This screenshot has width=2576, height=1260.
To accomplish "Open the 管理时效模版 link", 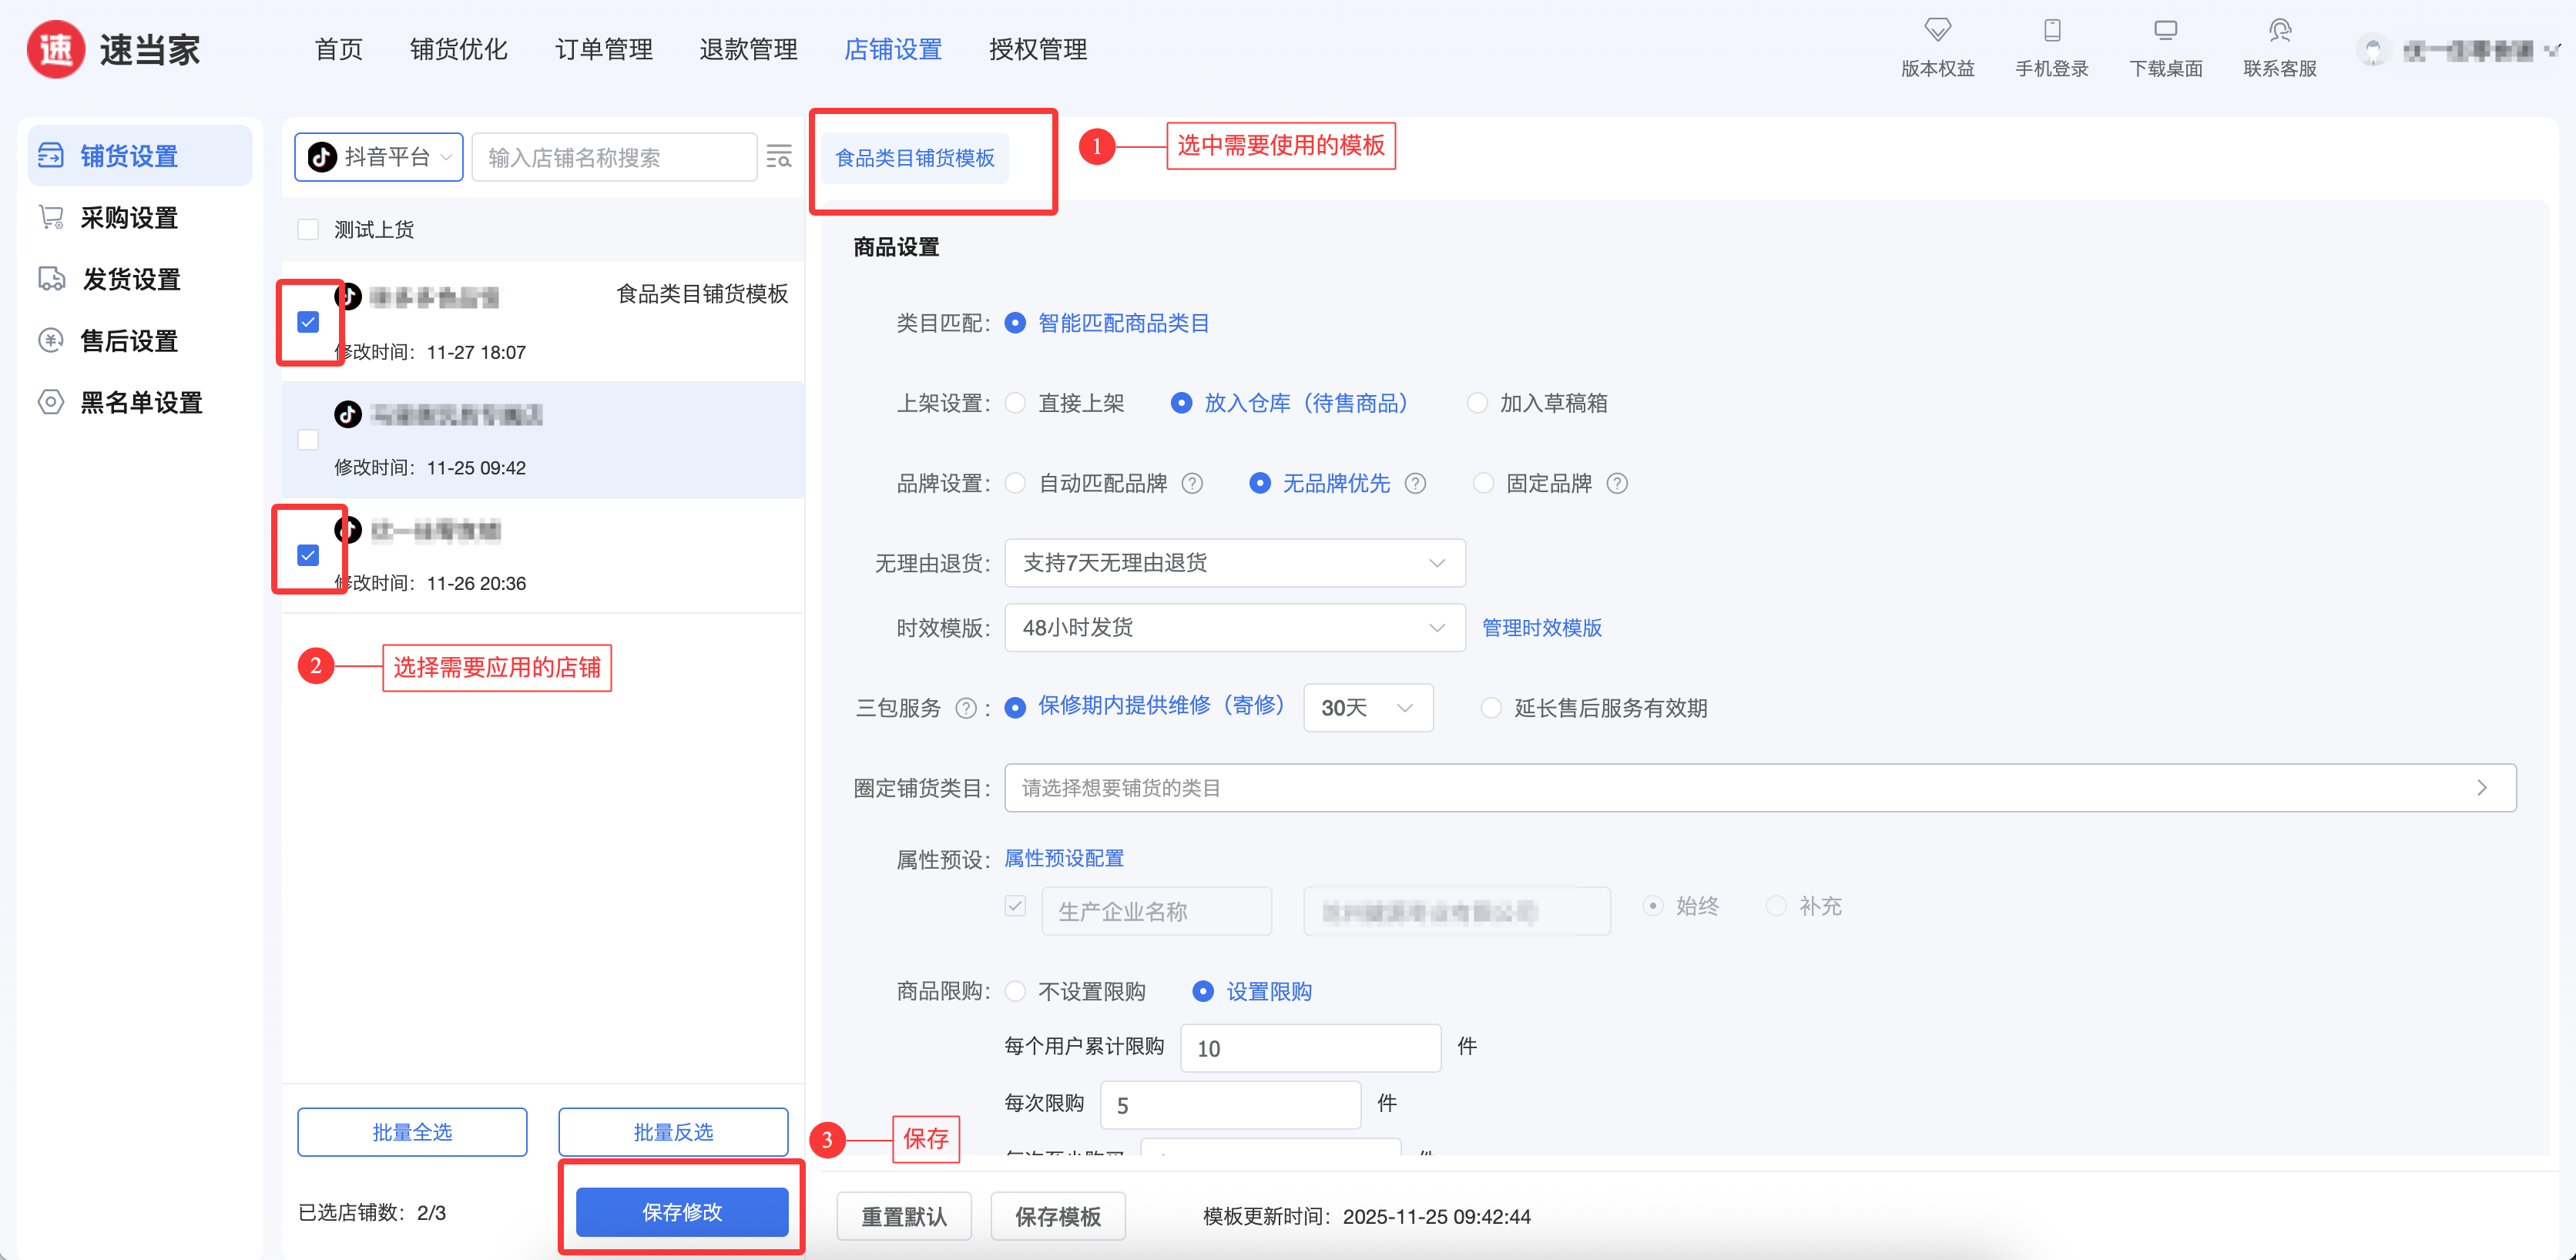I will pos(1541,628).
